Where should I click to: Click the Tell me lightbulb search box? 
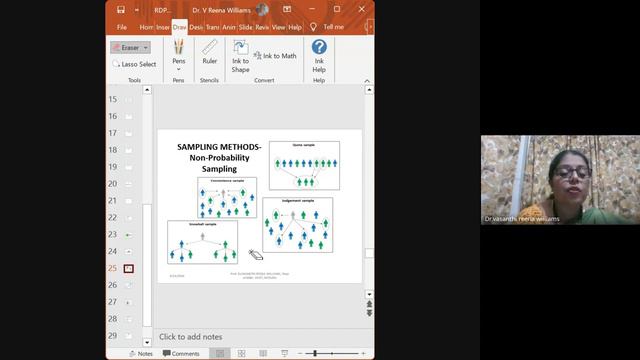(327, 27)
